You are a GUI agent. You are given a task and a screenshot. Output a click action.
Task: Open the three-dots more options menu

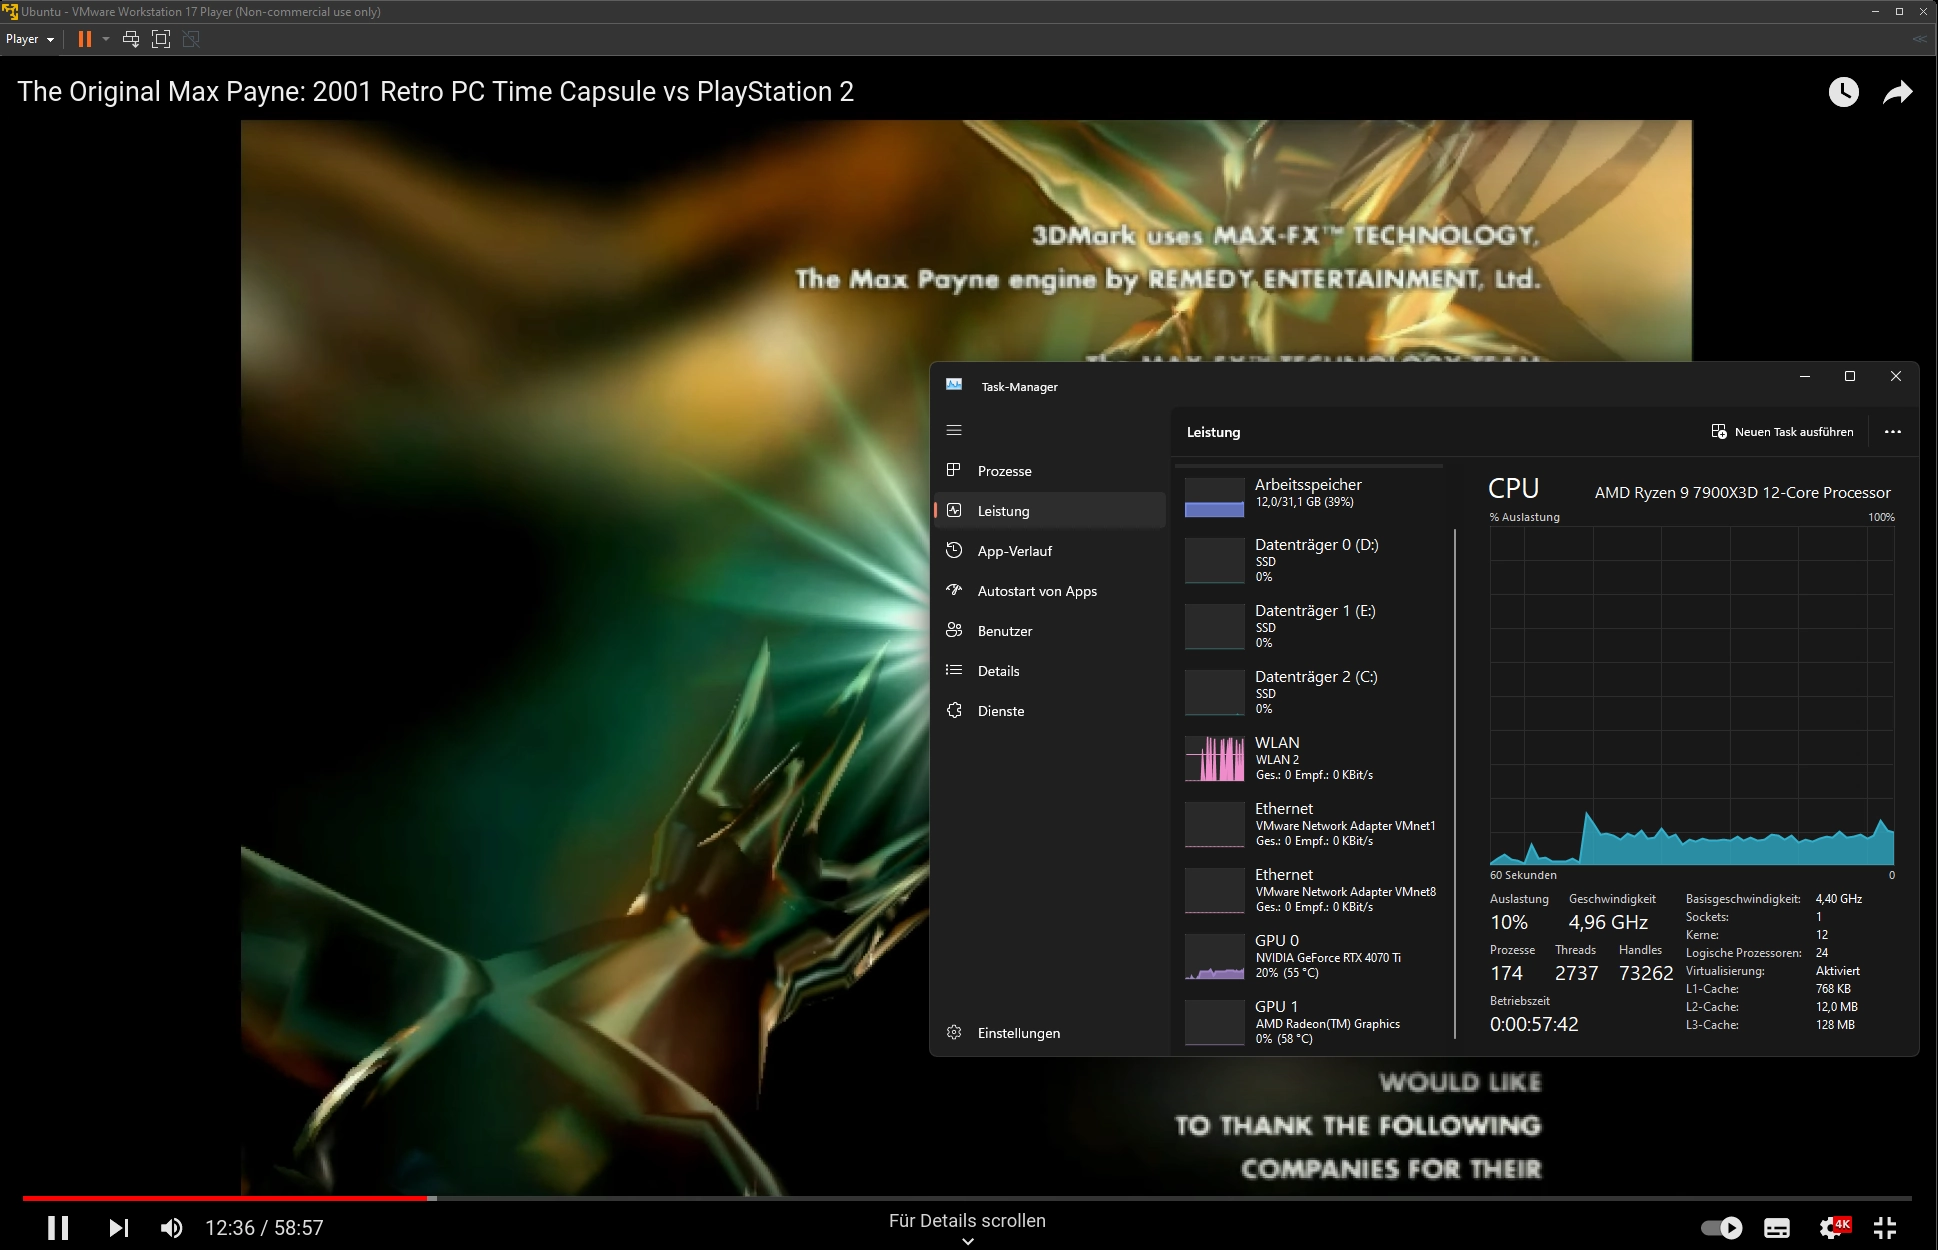(1893, 432)
